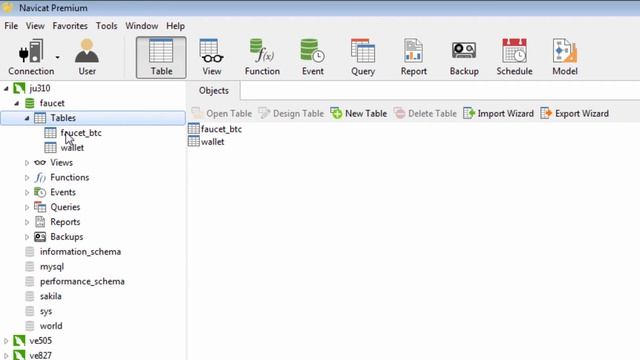Launch the Import Wizard
Image resolution: width=640 pixels, height=360 pixels.
498,113
